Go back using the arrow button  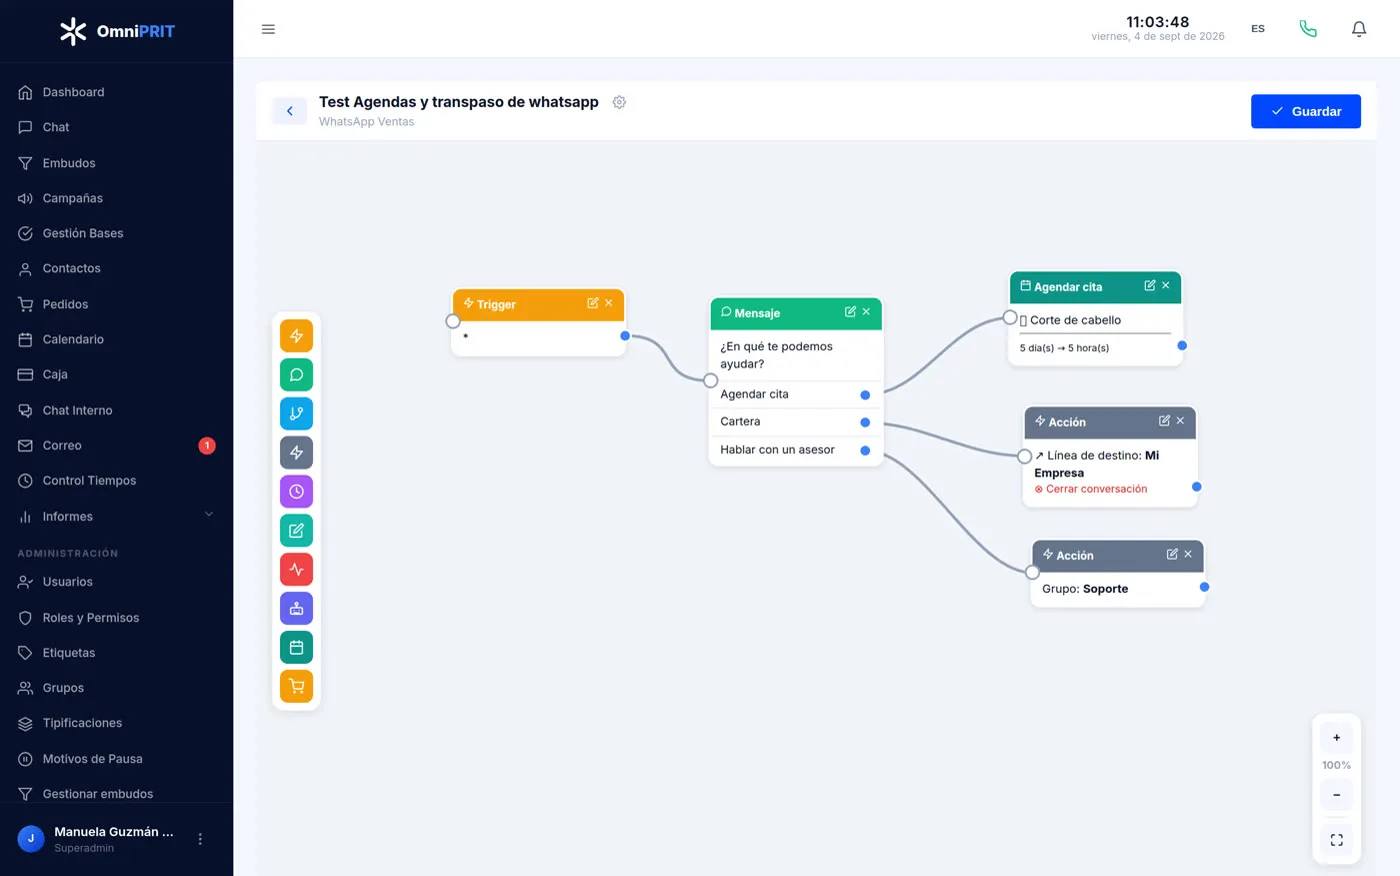pyautogui.click(x=290, y=111)
